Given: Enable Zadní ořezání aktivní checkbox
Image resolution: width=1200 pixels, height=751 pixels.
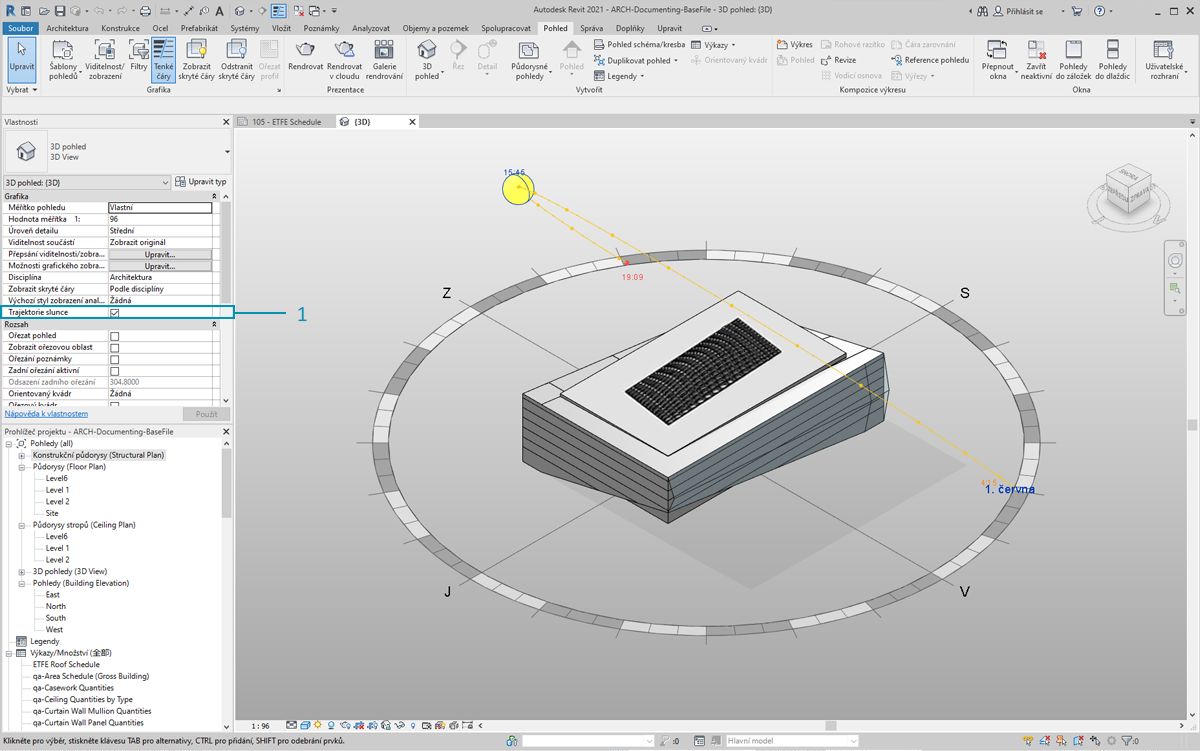Looking at the screenshot, I should click(114, 371).
